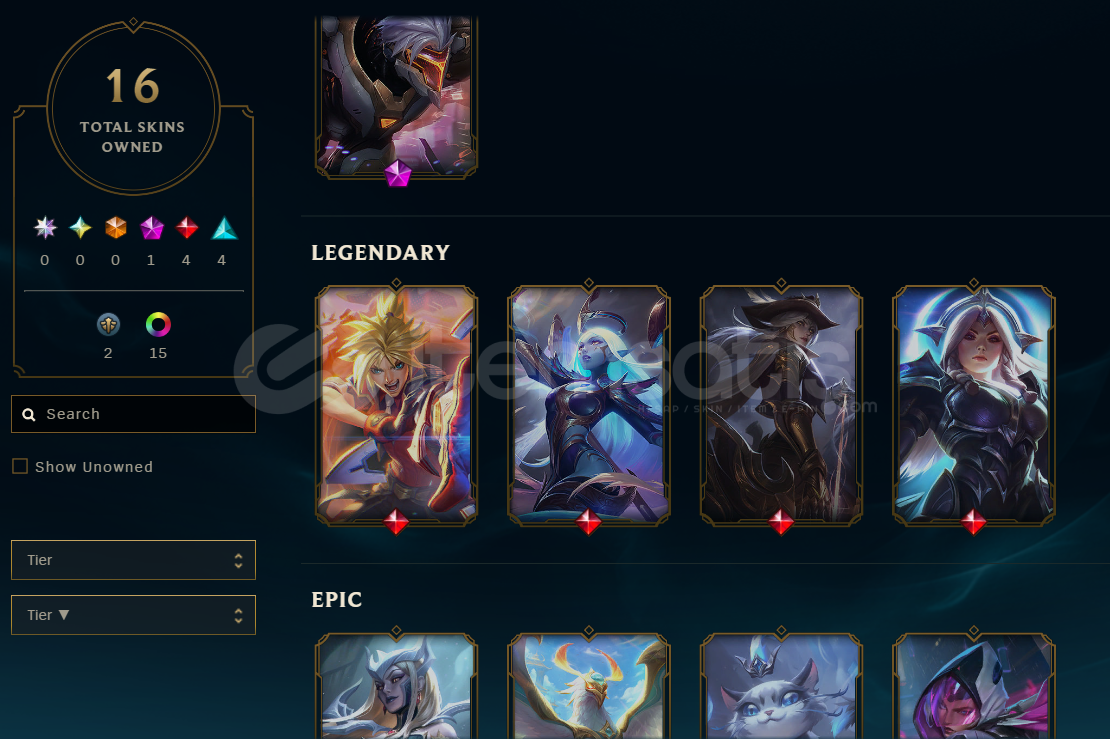Click the Transcendent star gem icon
This screenshot has height=739, width=1110.
tap(45, 228)
